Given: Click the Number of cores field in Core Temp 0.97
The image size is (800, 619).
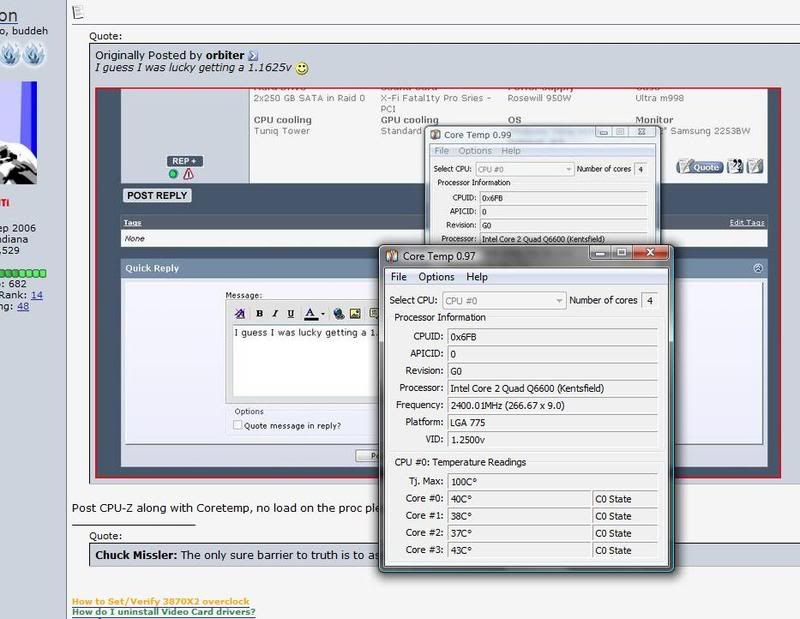Looking at the screenshot, I should click(649, 300).
